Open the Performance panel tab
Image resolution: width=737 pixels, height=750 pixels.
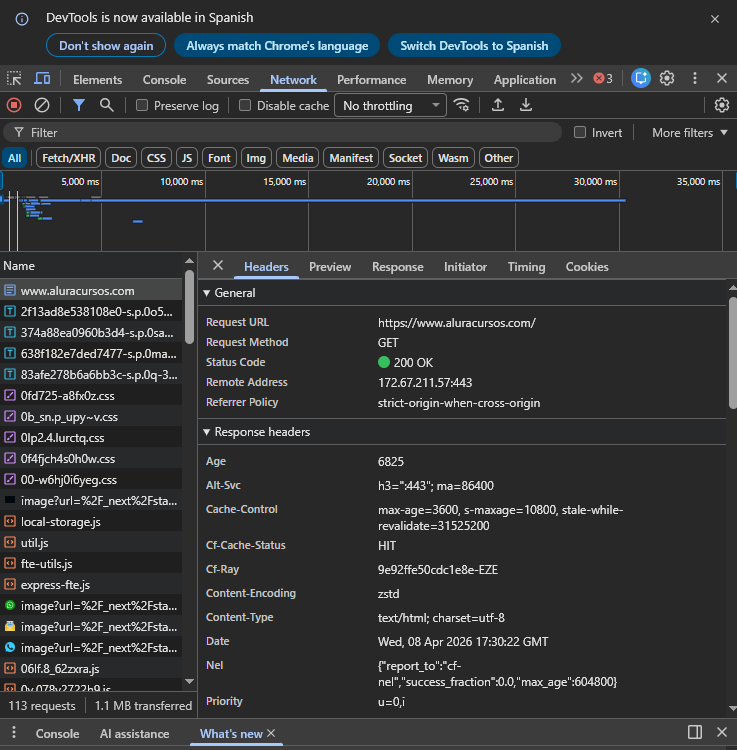pos(371,80)
